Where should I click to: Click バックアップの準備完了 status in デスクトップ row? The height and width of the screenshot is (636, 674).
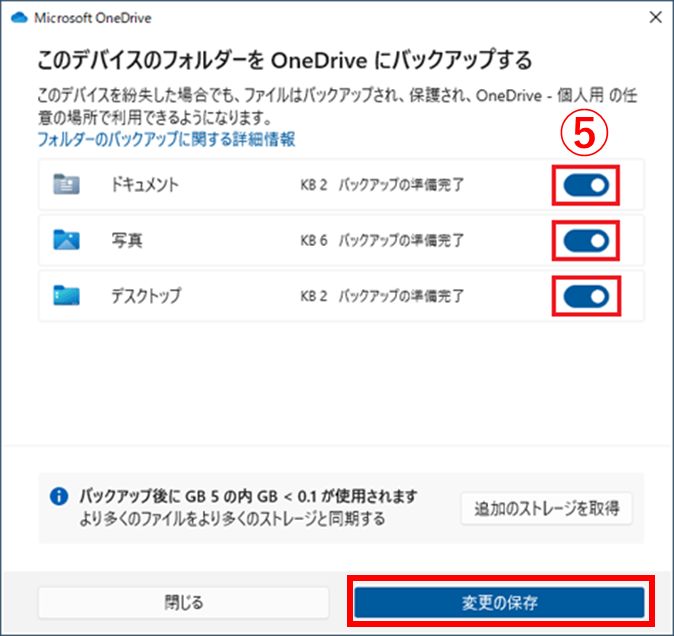click(x=401, y=296)
